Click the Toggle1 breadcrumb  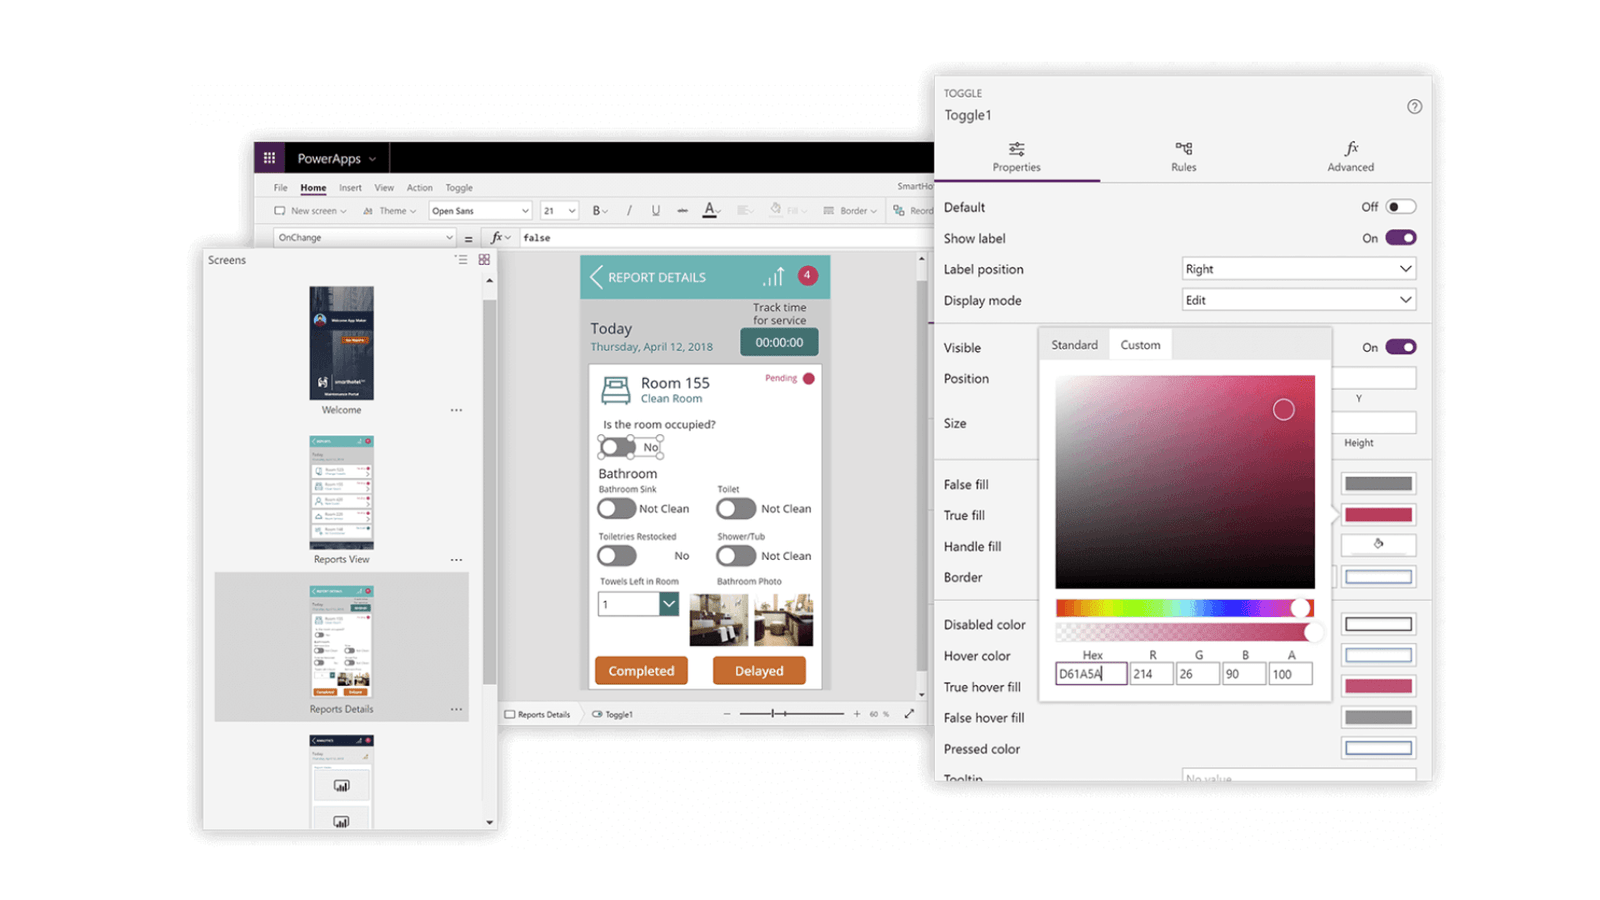(612, 714)
